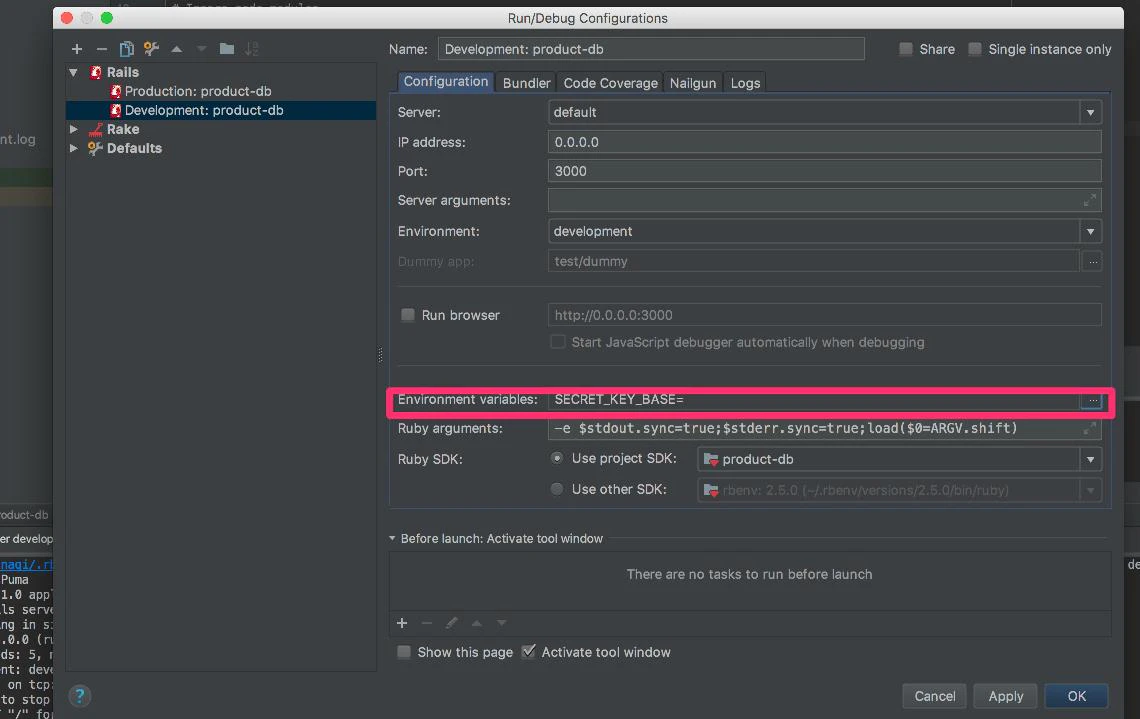Click the Defaults node icon

point(95,148)
